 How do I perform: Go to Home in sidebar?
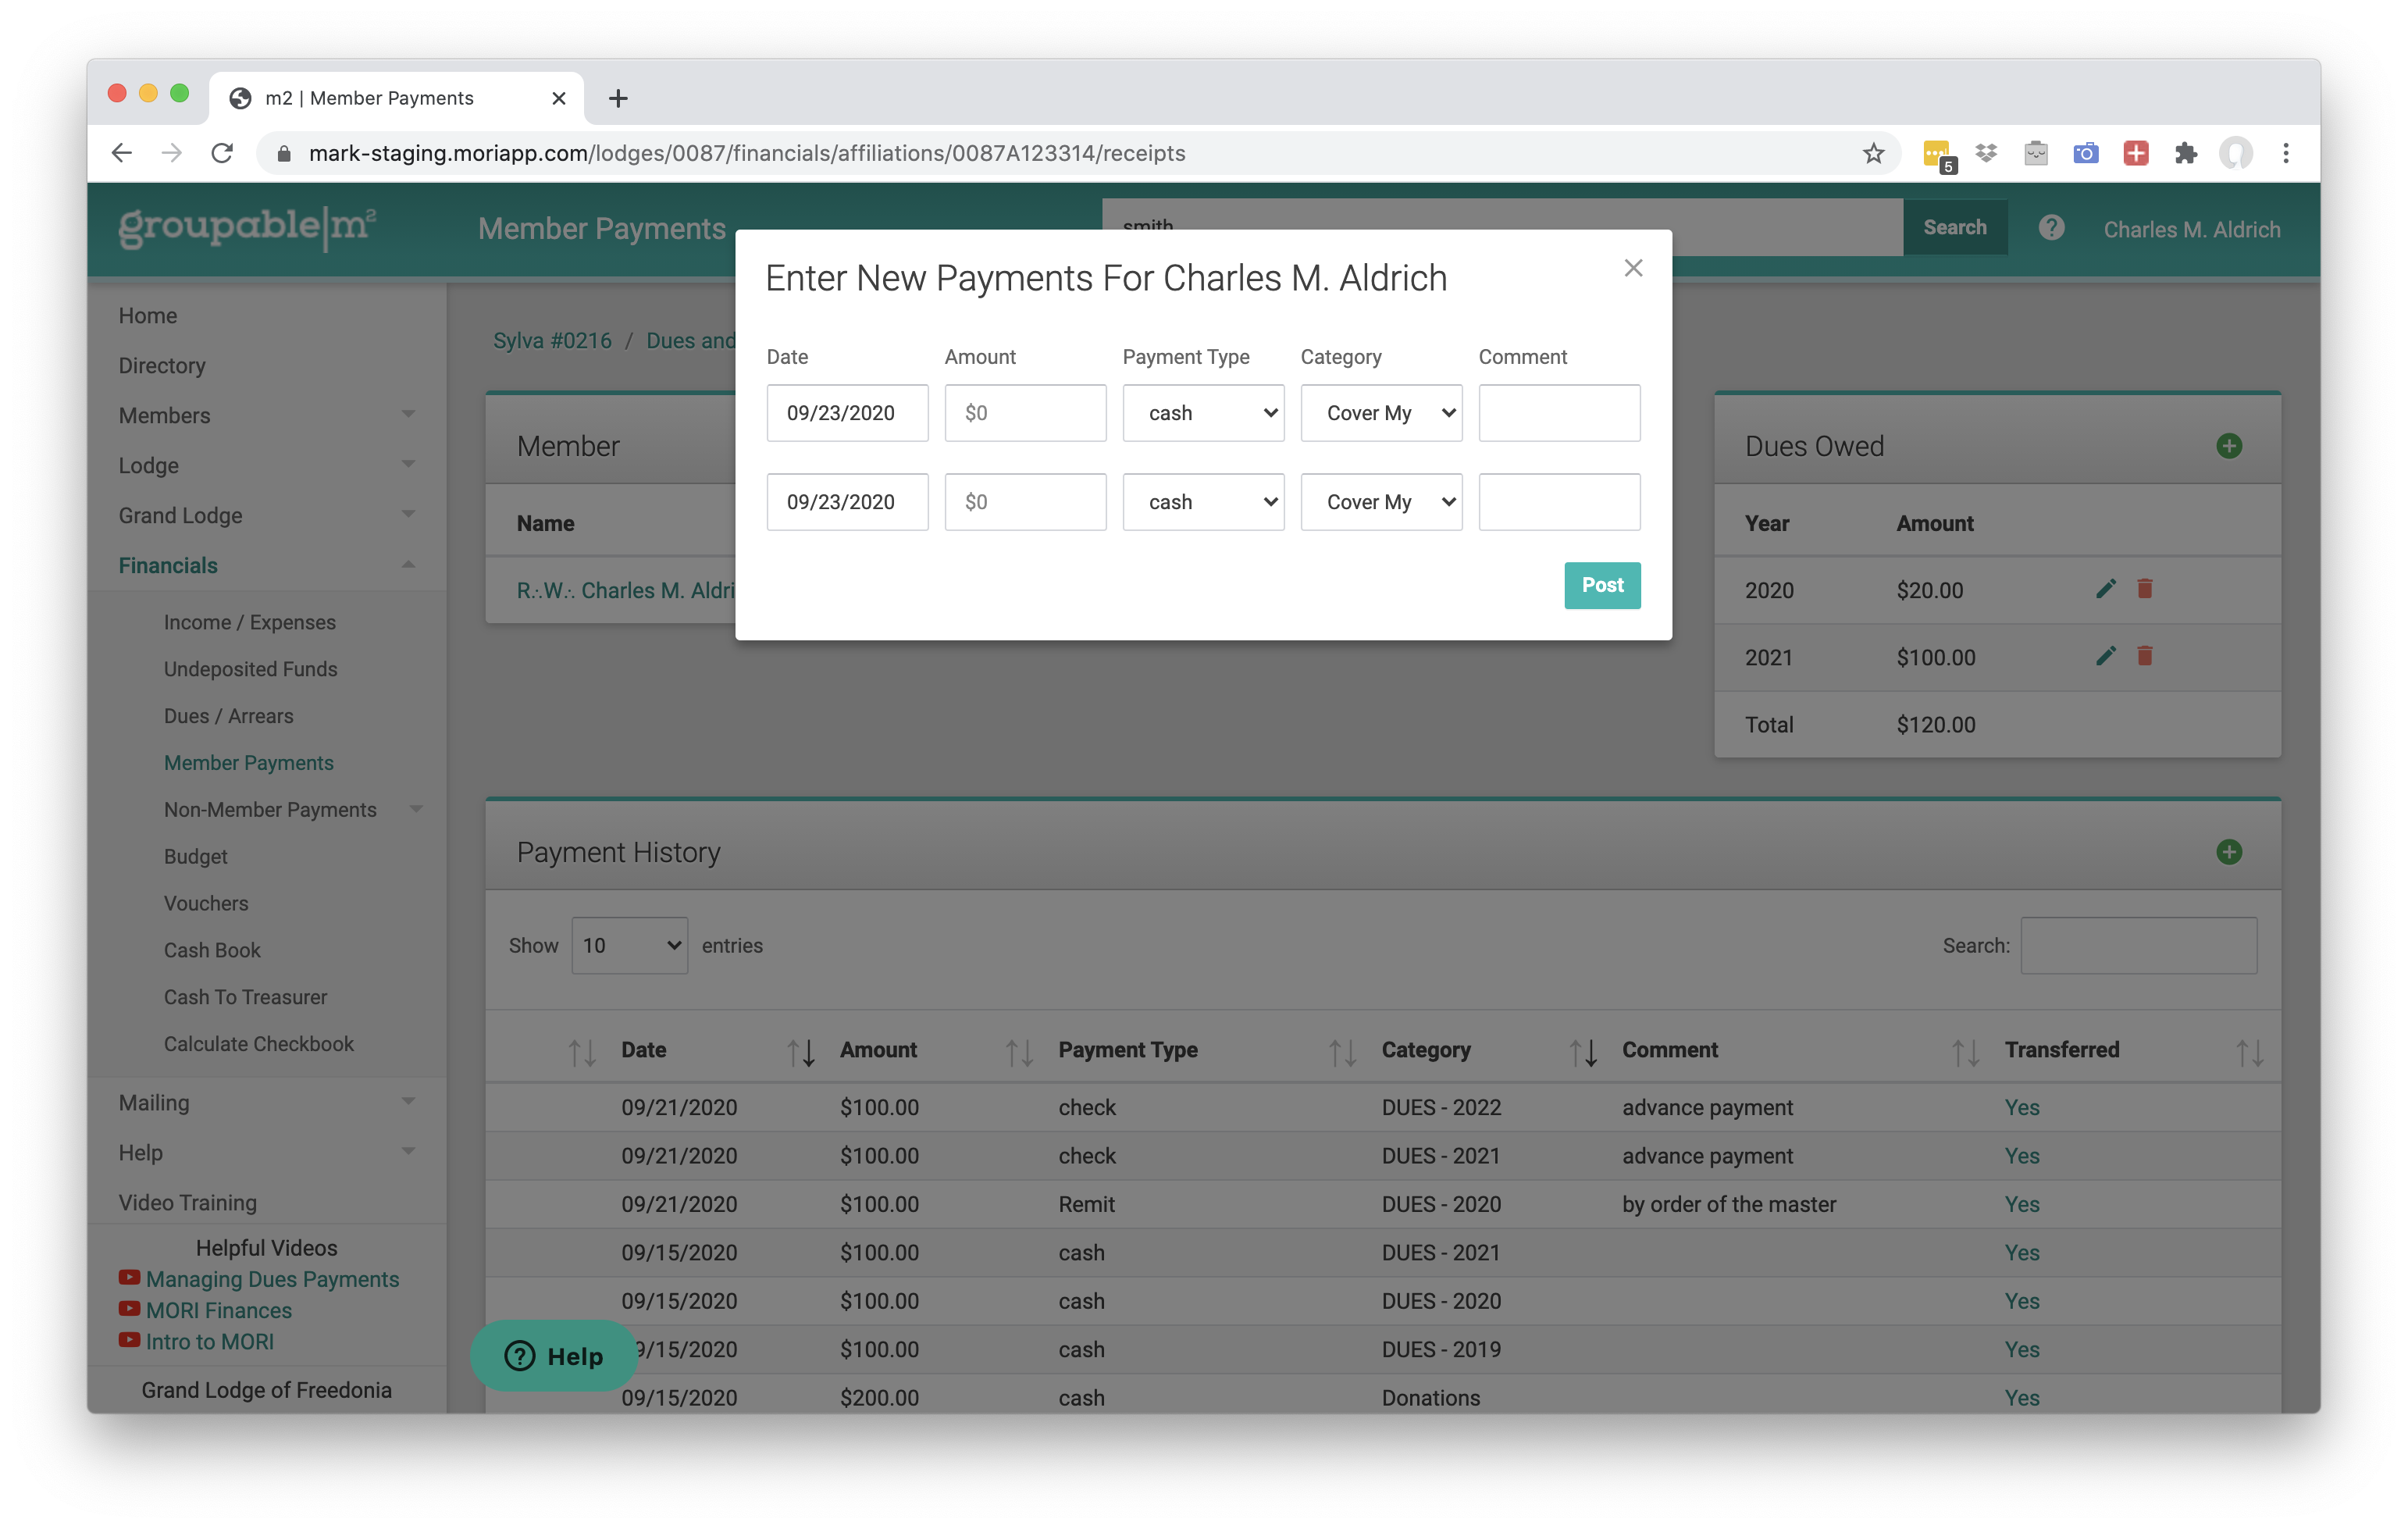coord(148,316)
